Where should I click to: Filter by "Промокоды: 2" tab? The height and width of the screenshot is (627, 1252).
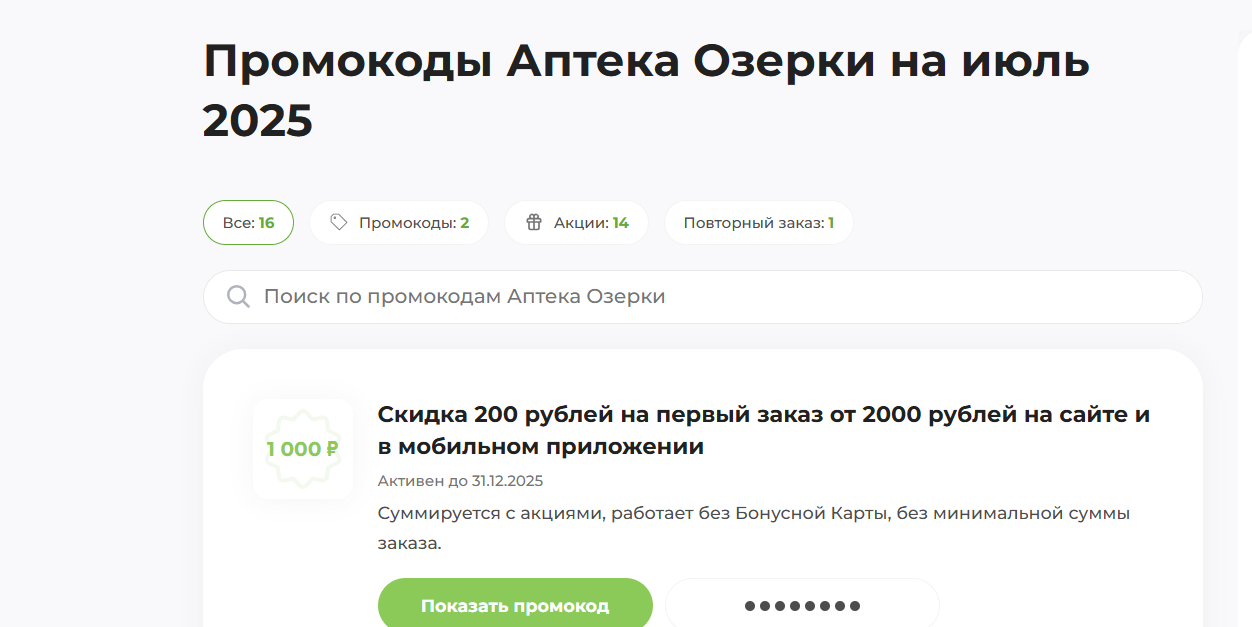point(399,223)
